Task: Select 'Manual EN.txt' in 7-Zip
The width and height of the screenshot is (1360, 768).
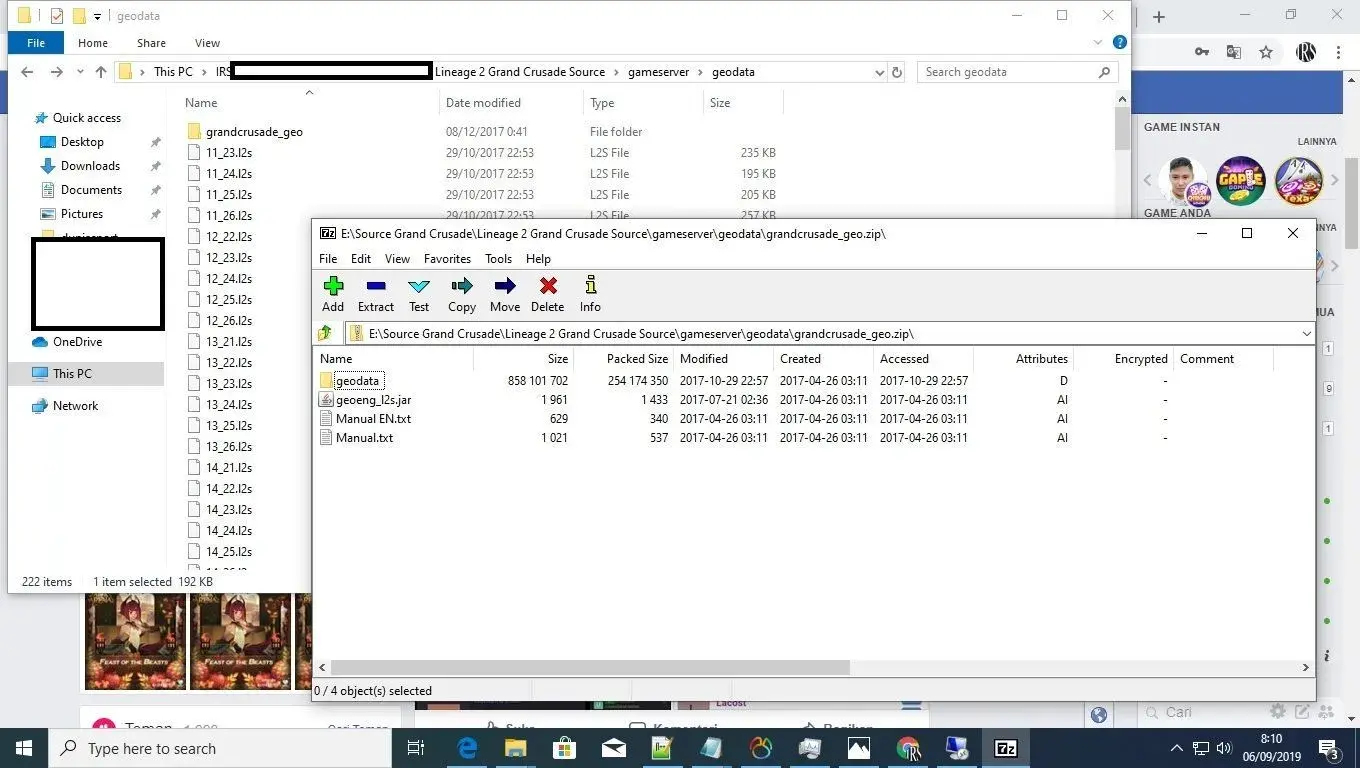Action: click(373, 419)
